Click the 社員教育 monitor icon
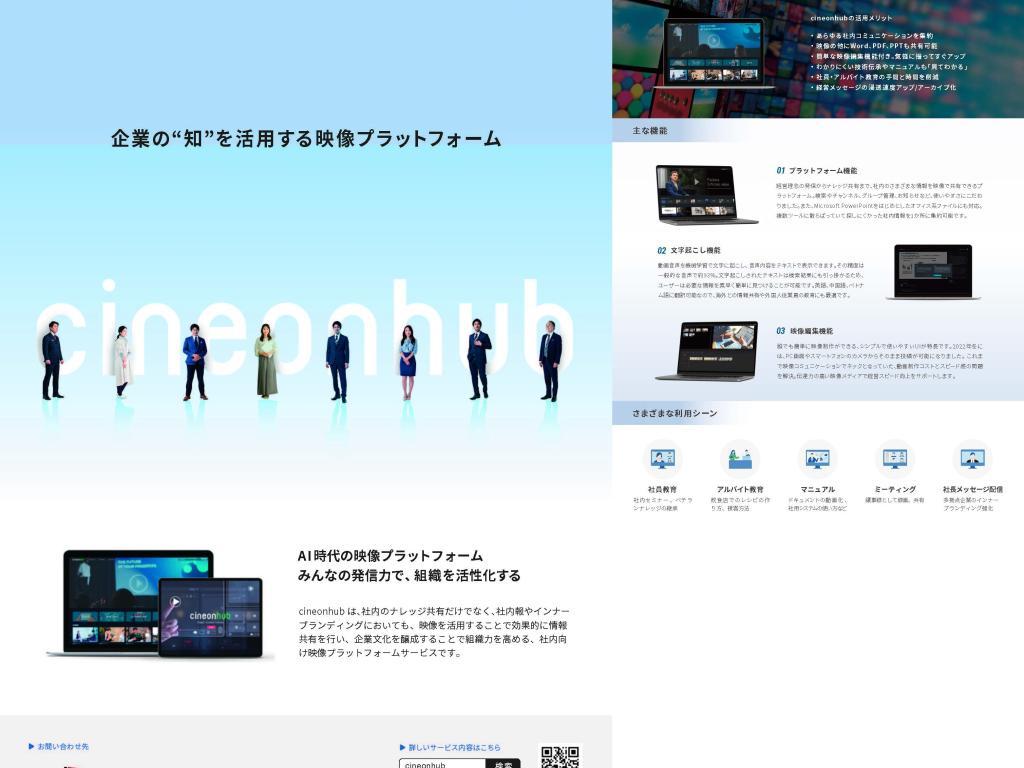 [x=662, y=459]
